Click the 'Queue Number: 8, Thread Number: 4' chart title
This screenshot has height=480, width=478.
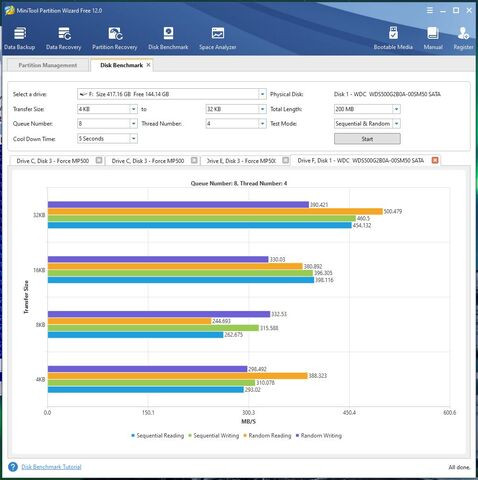tap(239, 183)
